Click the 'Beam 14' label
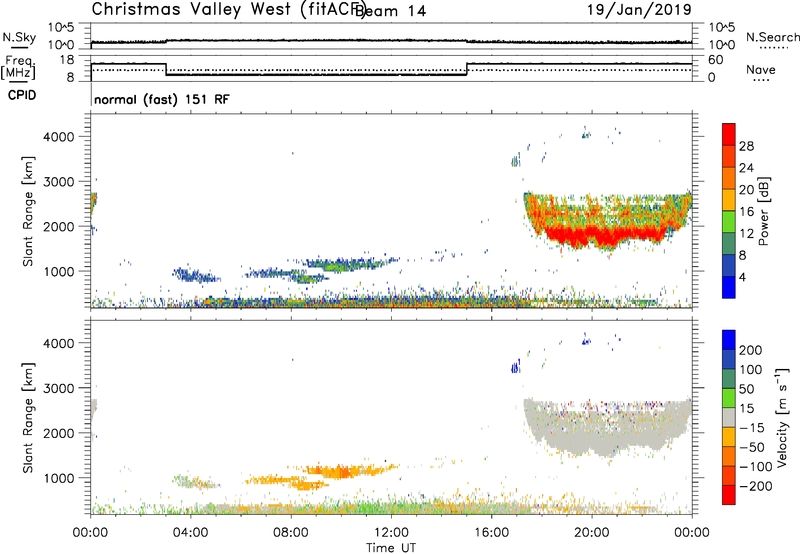Viewport: 800px width, 554px height. (390, 11)
